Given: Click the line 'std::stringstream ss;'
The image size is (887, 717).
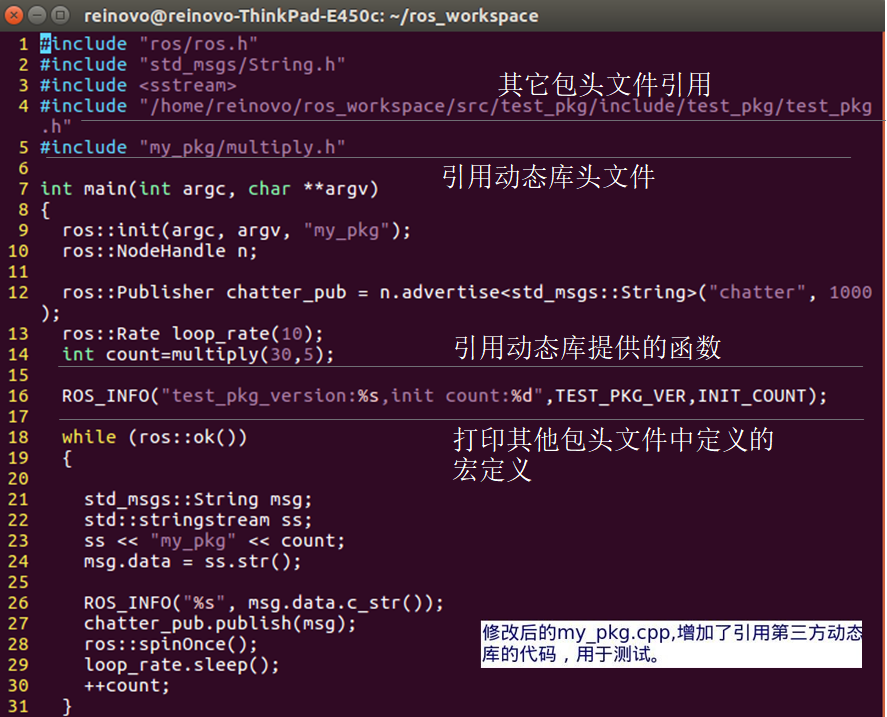Looking at the screenshot, I should click(x=198, y=520).
